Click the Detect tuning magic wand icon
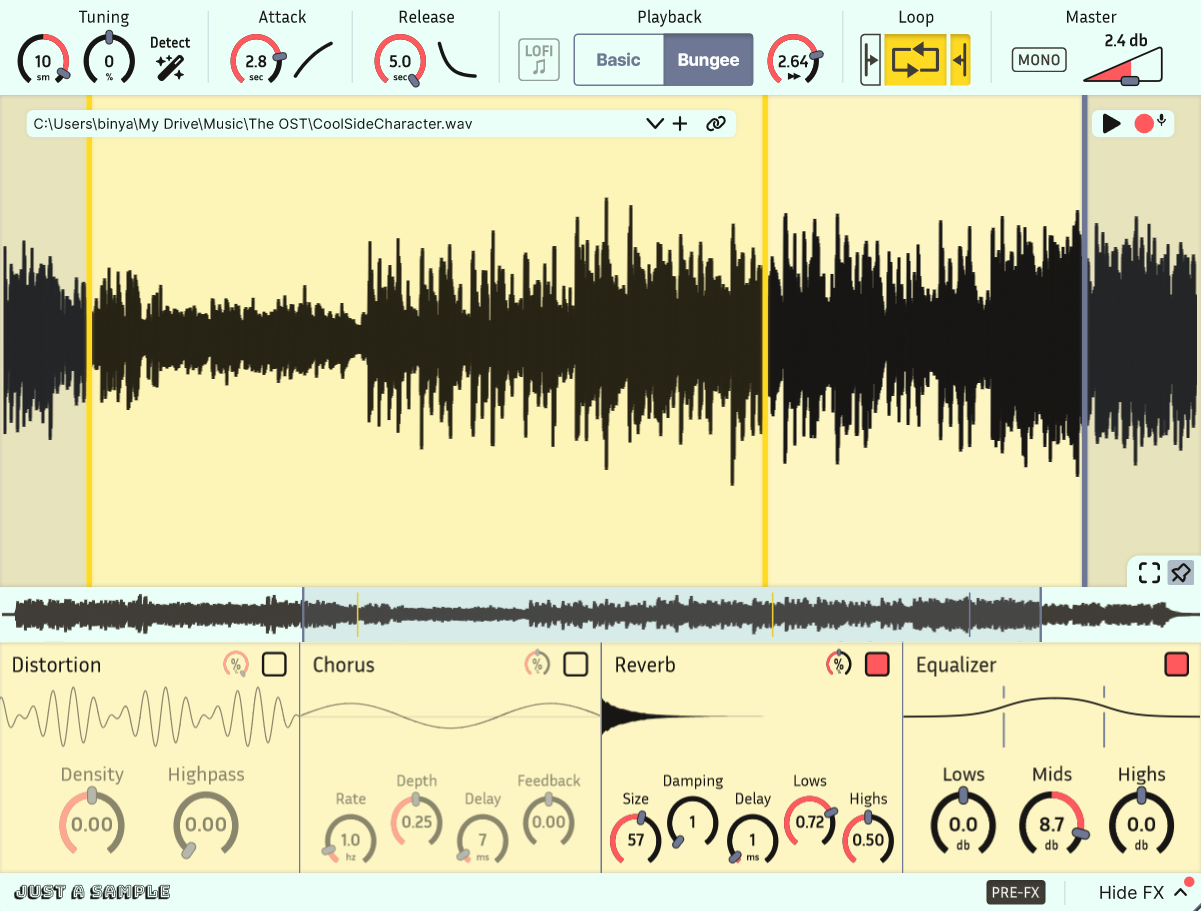This screenshot has width=1201, height=911. coord(170,67)
